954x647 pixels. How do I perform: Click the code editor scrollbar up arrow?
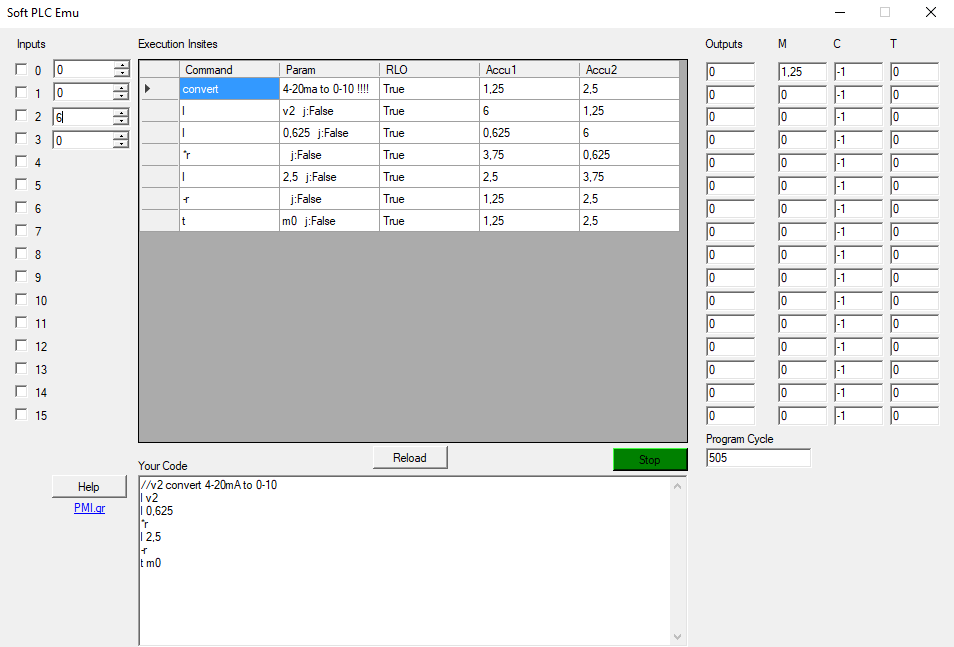click(677, 484)
